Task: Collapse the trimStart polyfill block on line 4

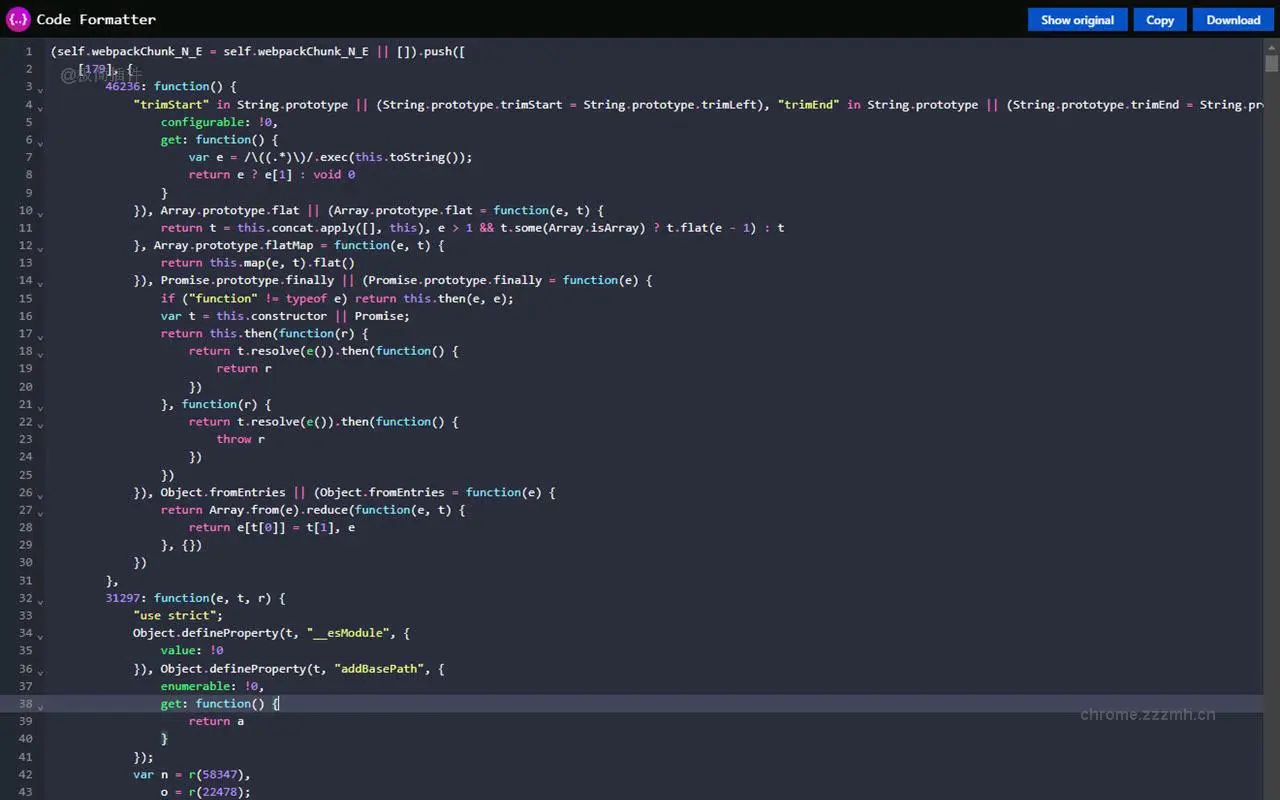Action: 40,108
